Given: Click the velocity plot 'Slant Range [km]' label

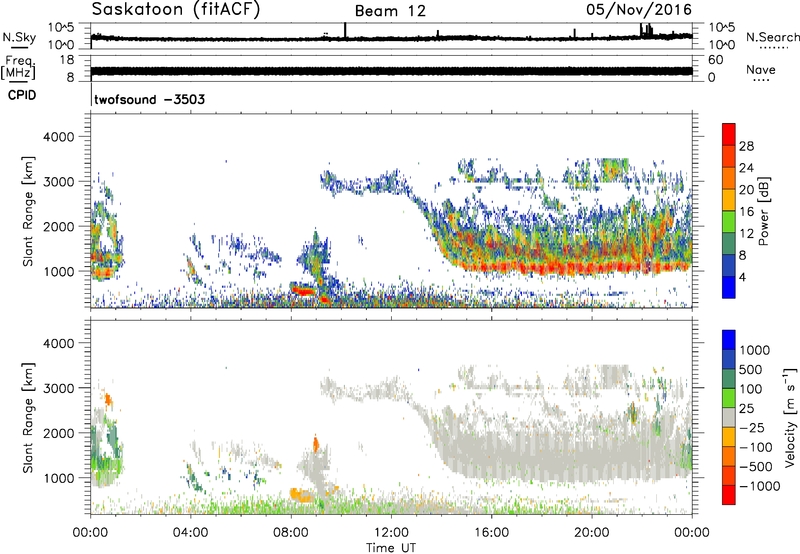Looking at the screenshot, I should pyautogui.click(x=28, y=418).
